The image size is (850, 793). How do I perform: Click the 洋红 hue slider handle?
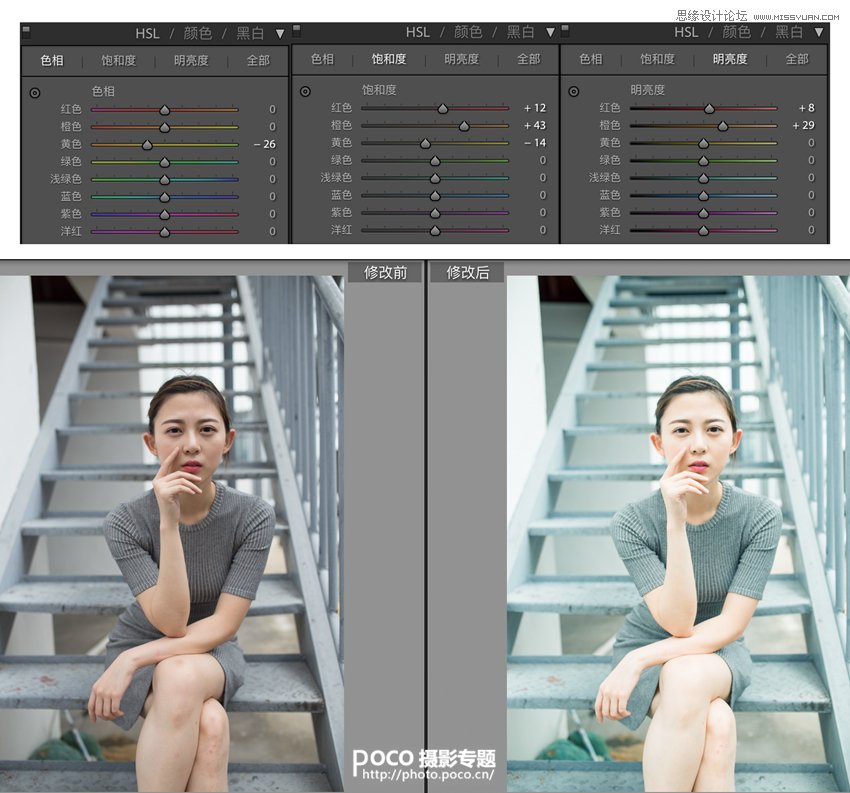point(165,232)
